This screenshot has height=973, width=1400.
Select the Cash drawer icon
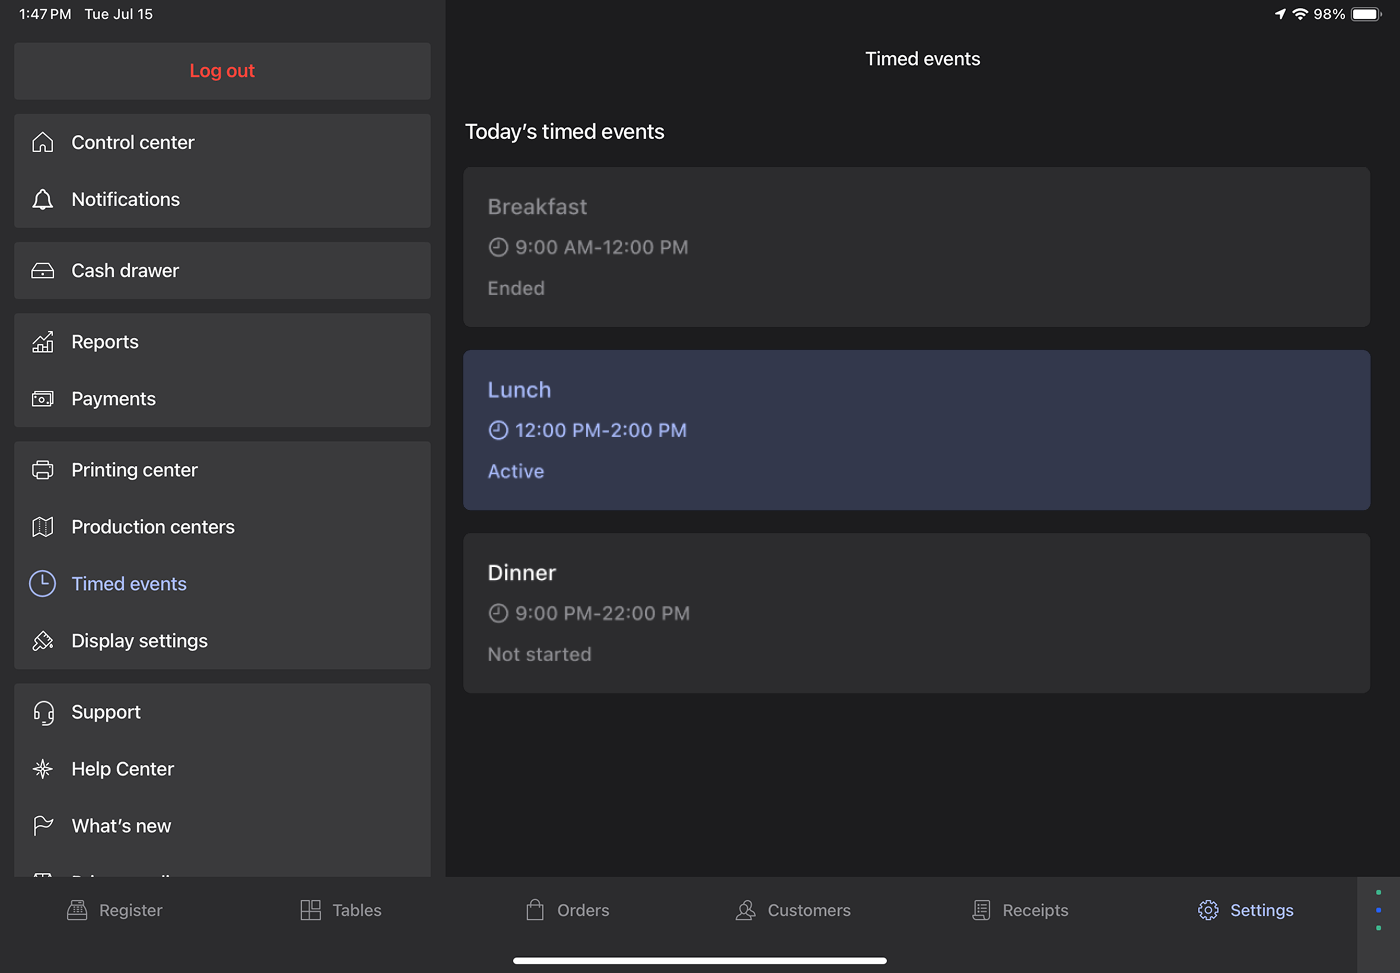click(43, 271)
